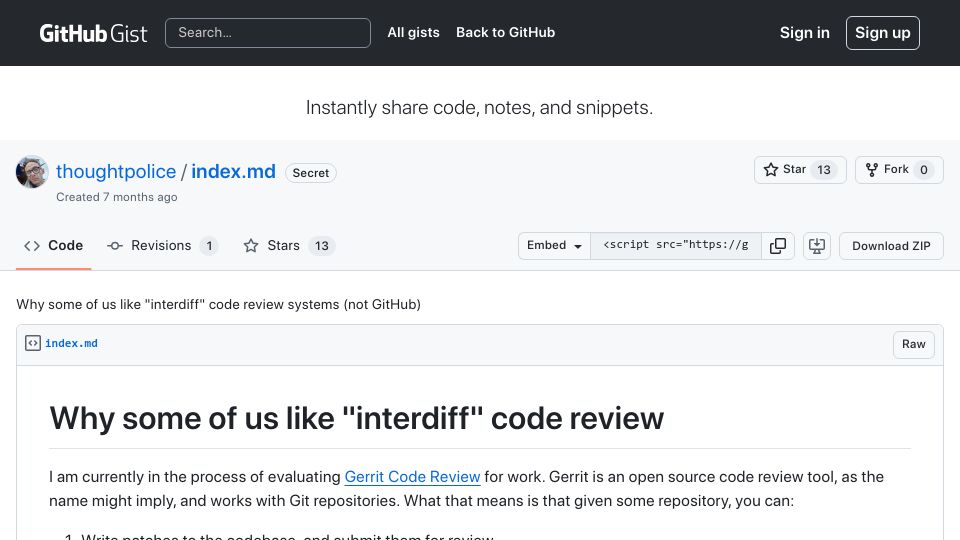The image size is (960, 540).
Task: View the Raw file
Action: tap(913, 344)
